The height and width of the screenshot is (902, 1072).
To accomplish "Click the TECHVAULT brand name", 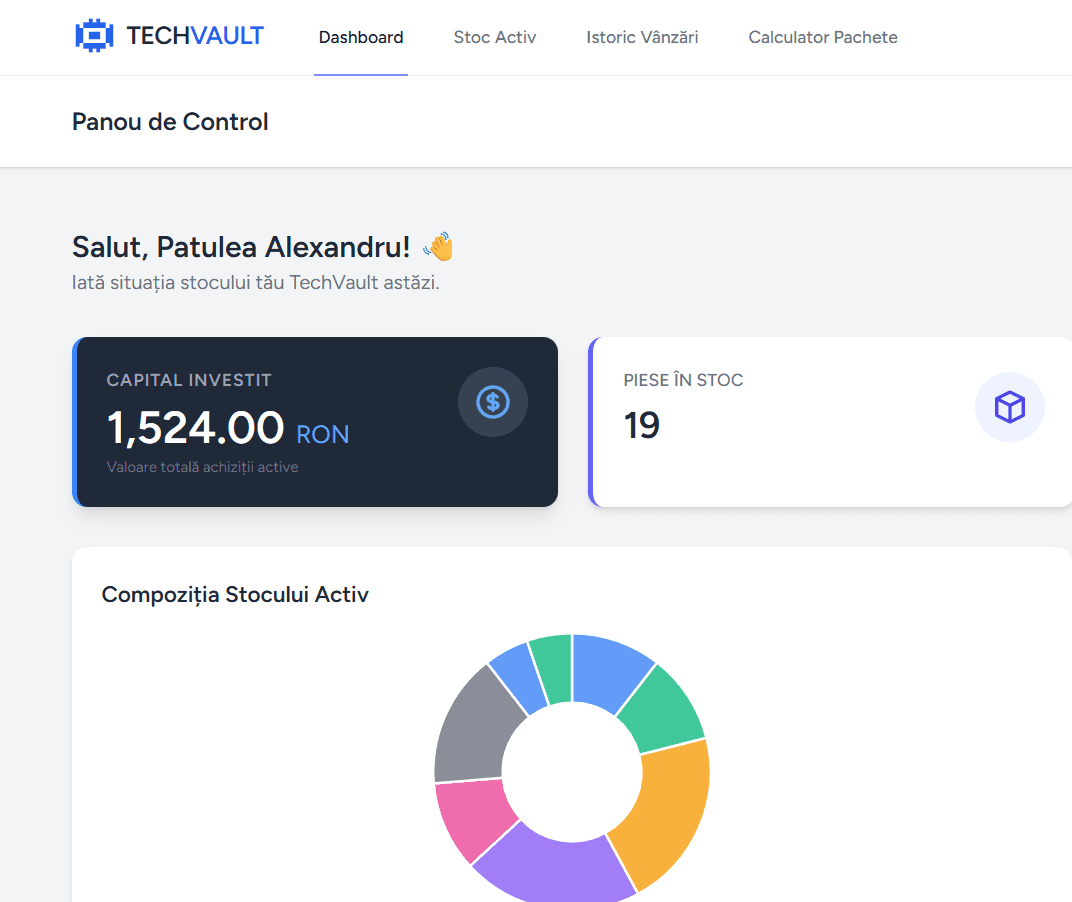I will 196,35.
